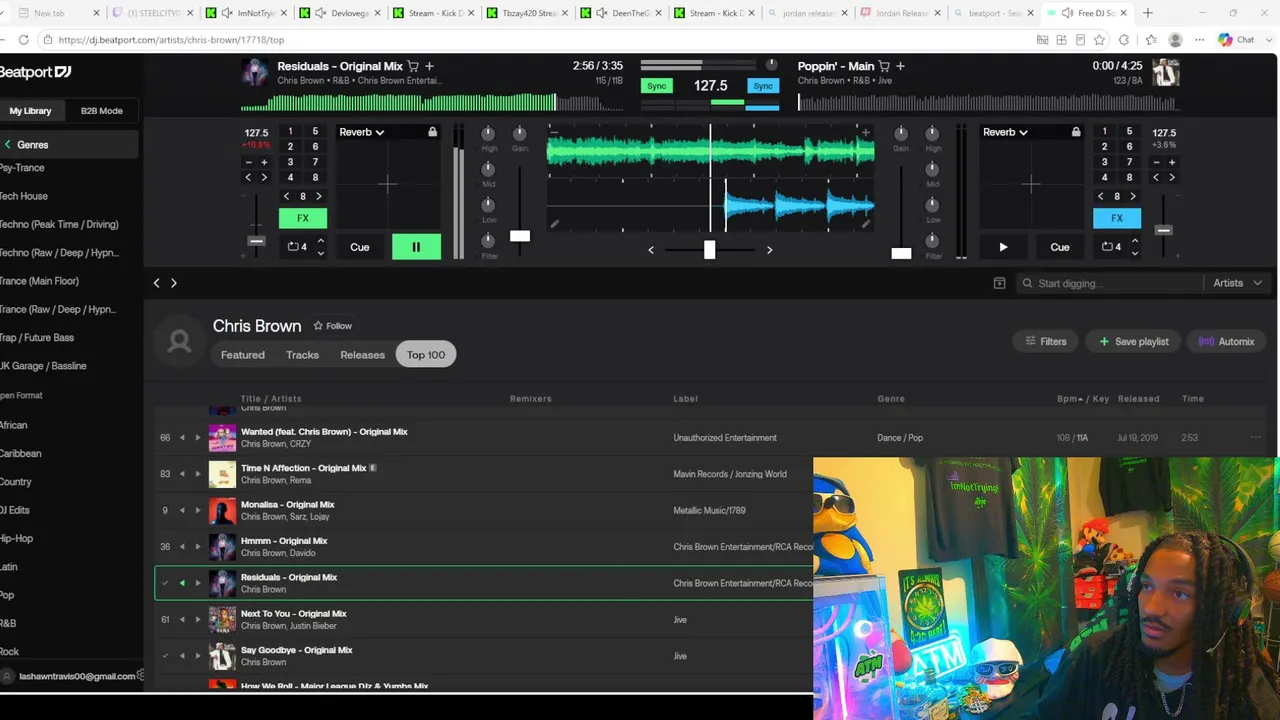This screenshot has width=1280, height=720.
Task: Open the Artists search scope dropdown
Action: point(1237,283)
